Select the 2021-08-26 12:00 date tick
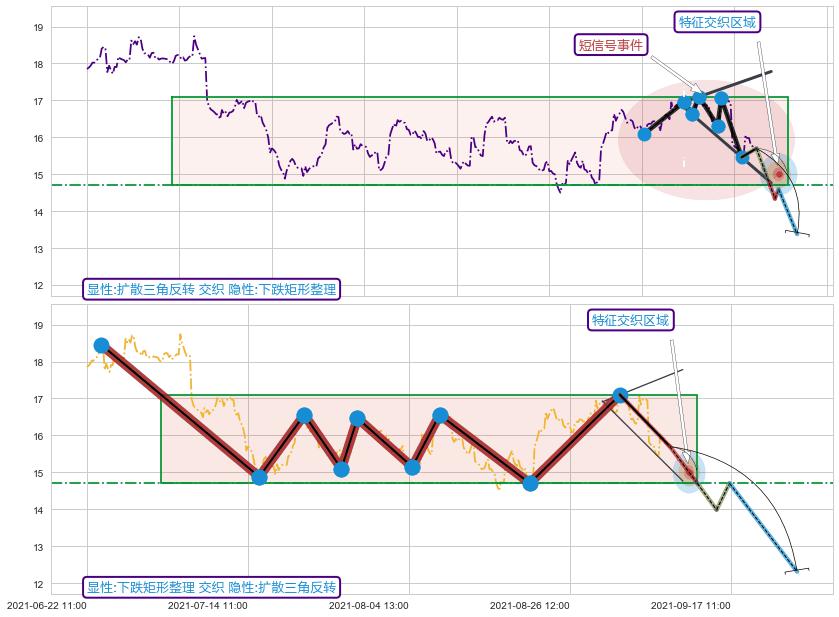The height and width of the screenshot is (617, 839). pyautogui.click(x=529, y=606)
